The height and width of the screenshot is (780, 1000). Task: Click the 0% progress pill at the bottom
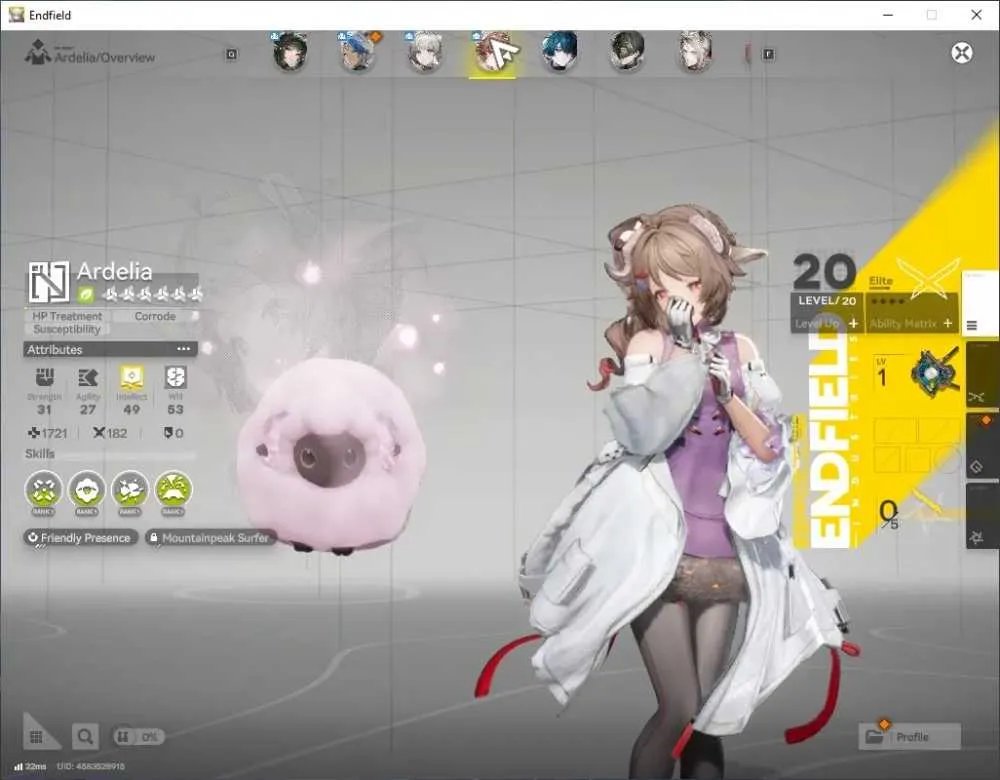138,737
